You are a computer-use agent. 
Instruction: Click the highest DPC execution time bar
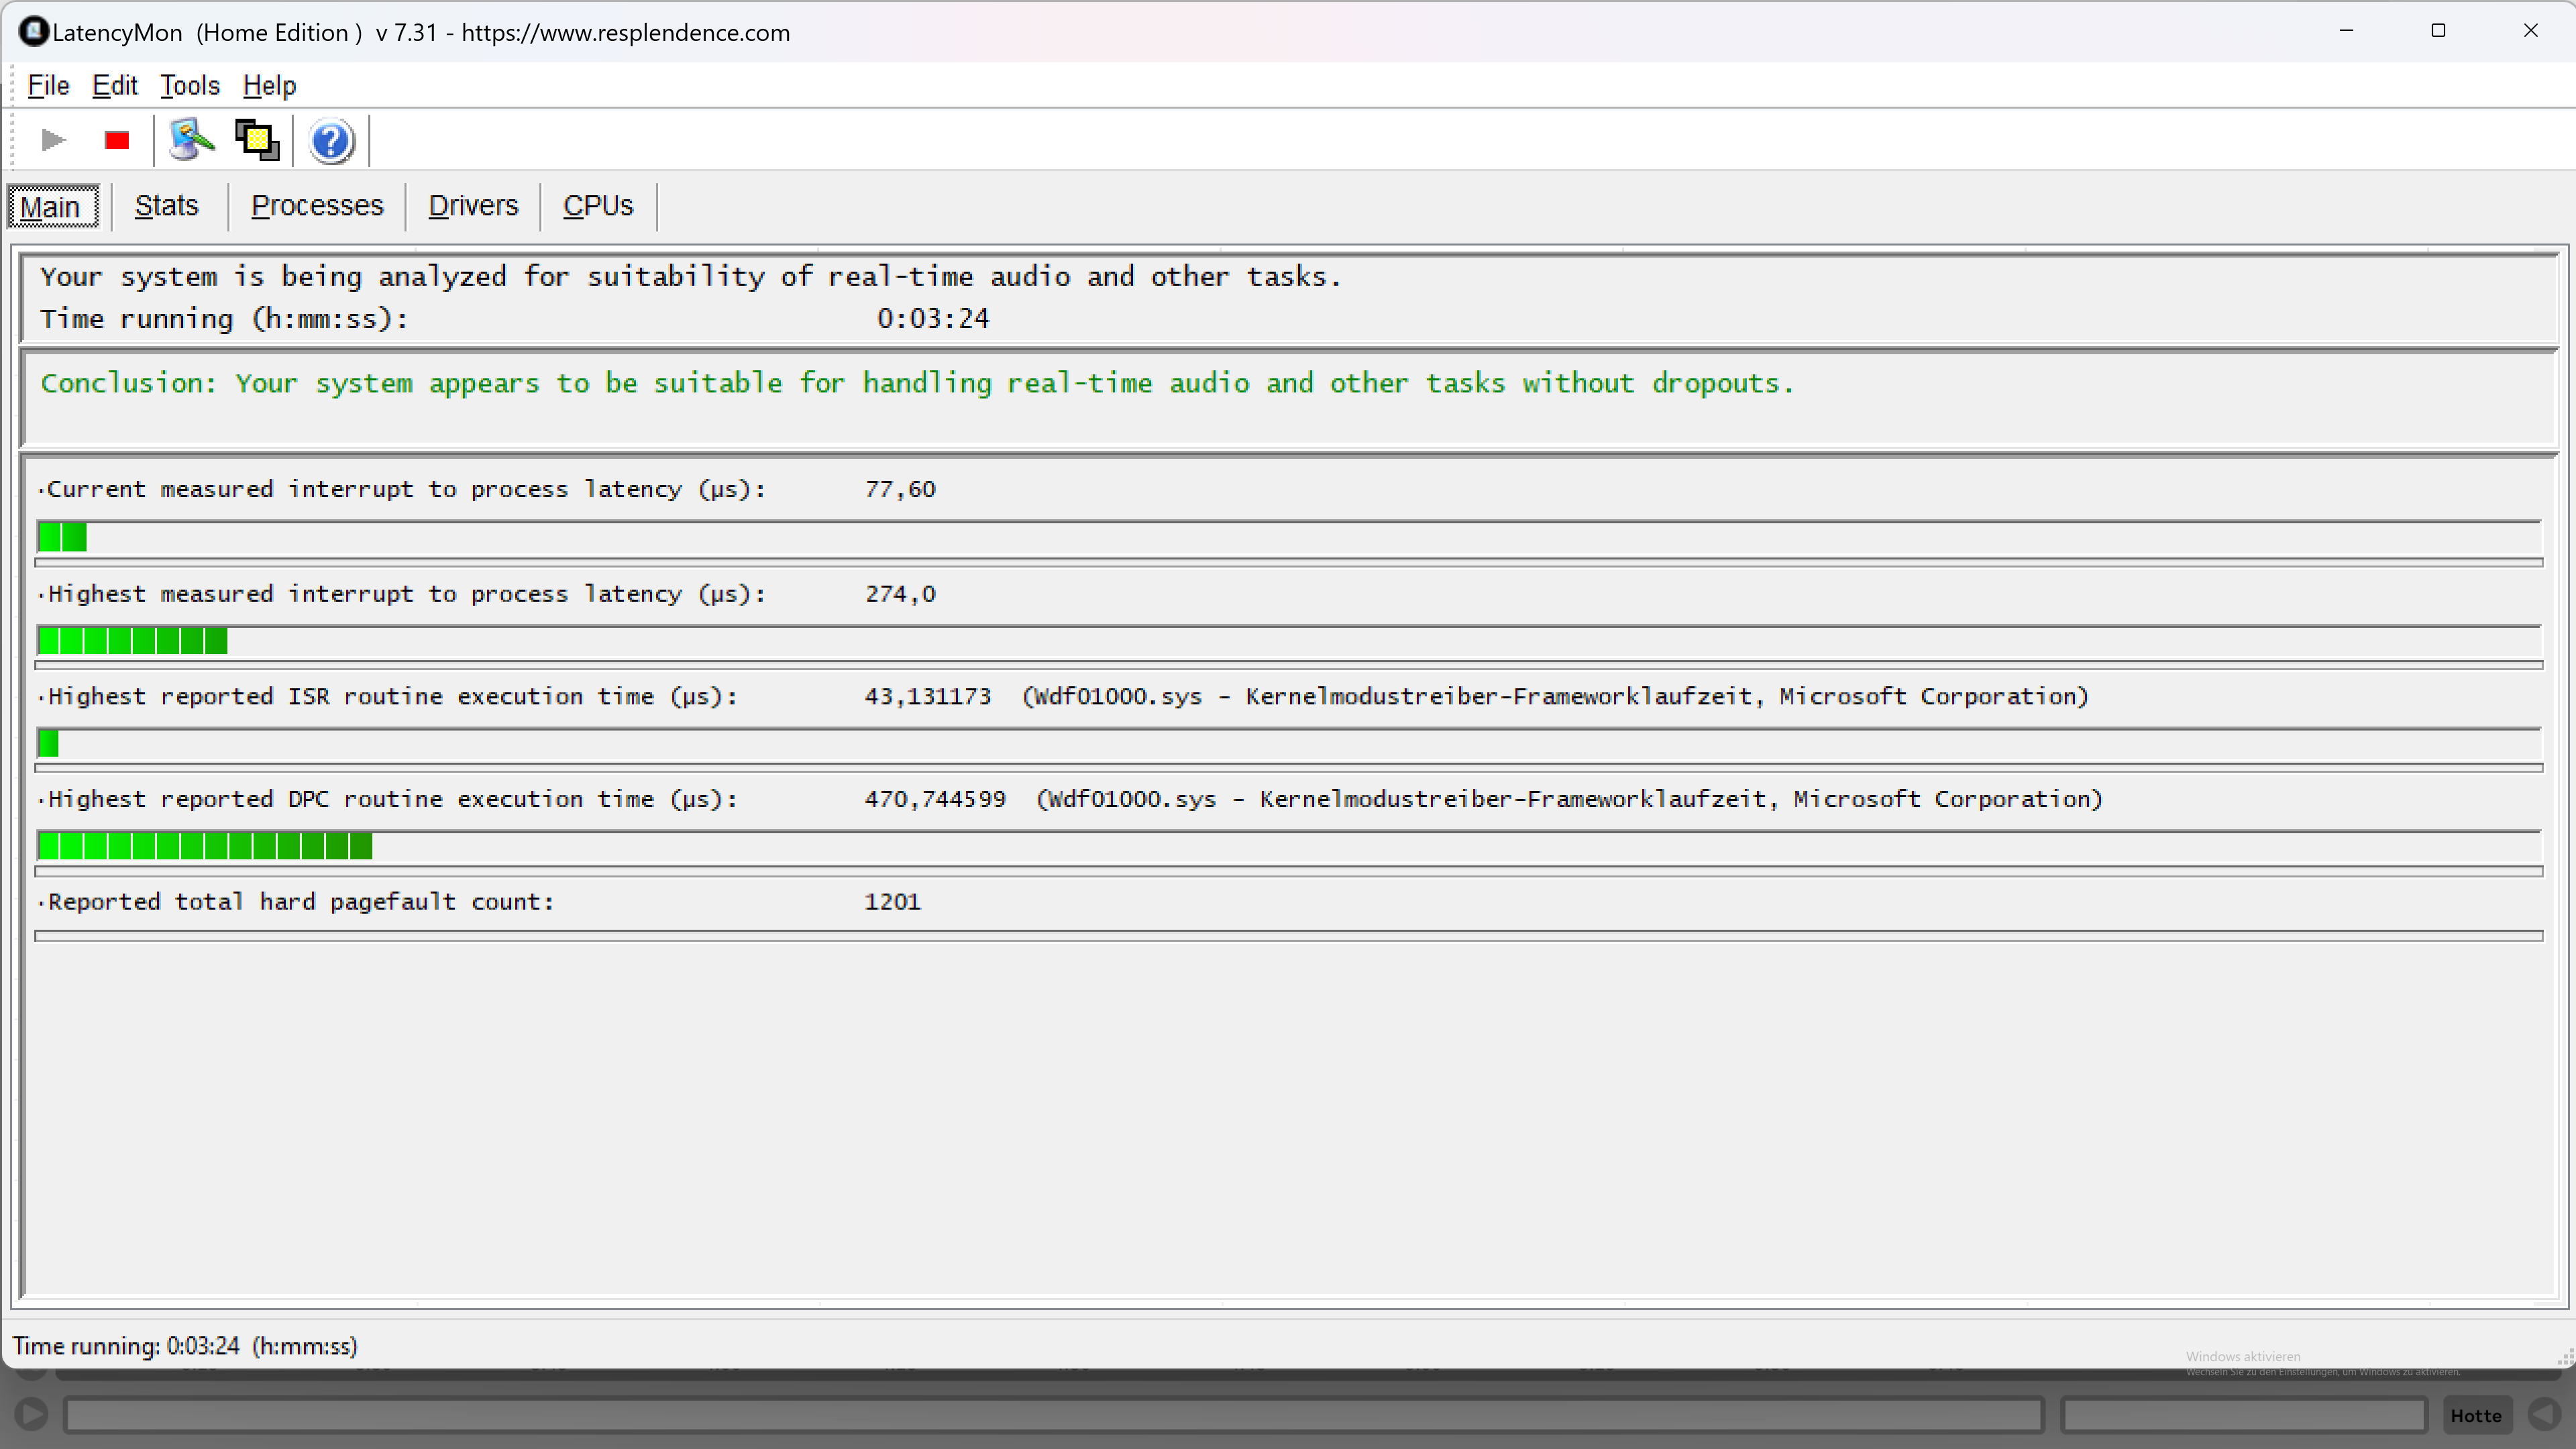click(x=1288, y=847)
